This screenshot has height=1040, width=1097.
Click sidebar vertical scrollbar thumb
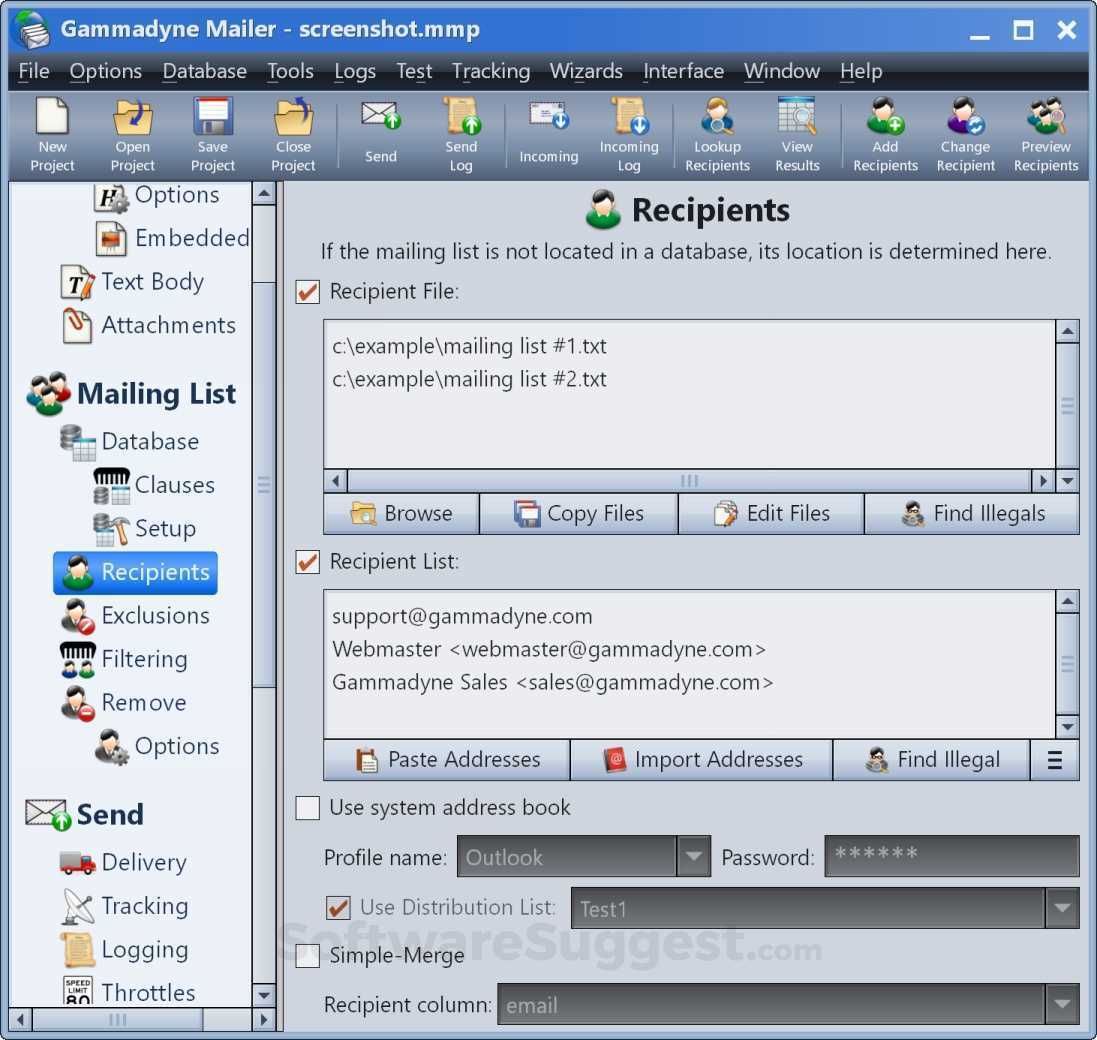click(264, 485)
